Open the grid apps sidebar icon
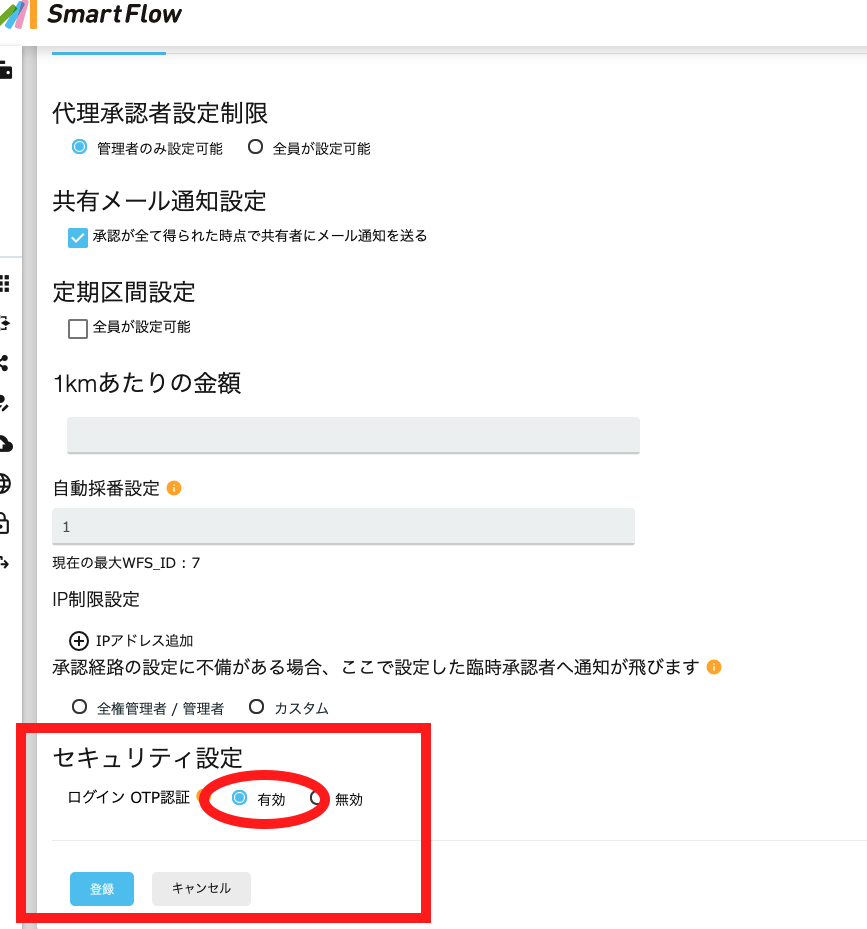Screen dimensions: 867x929 [x=5, y=283]
